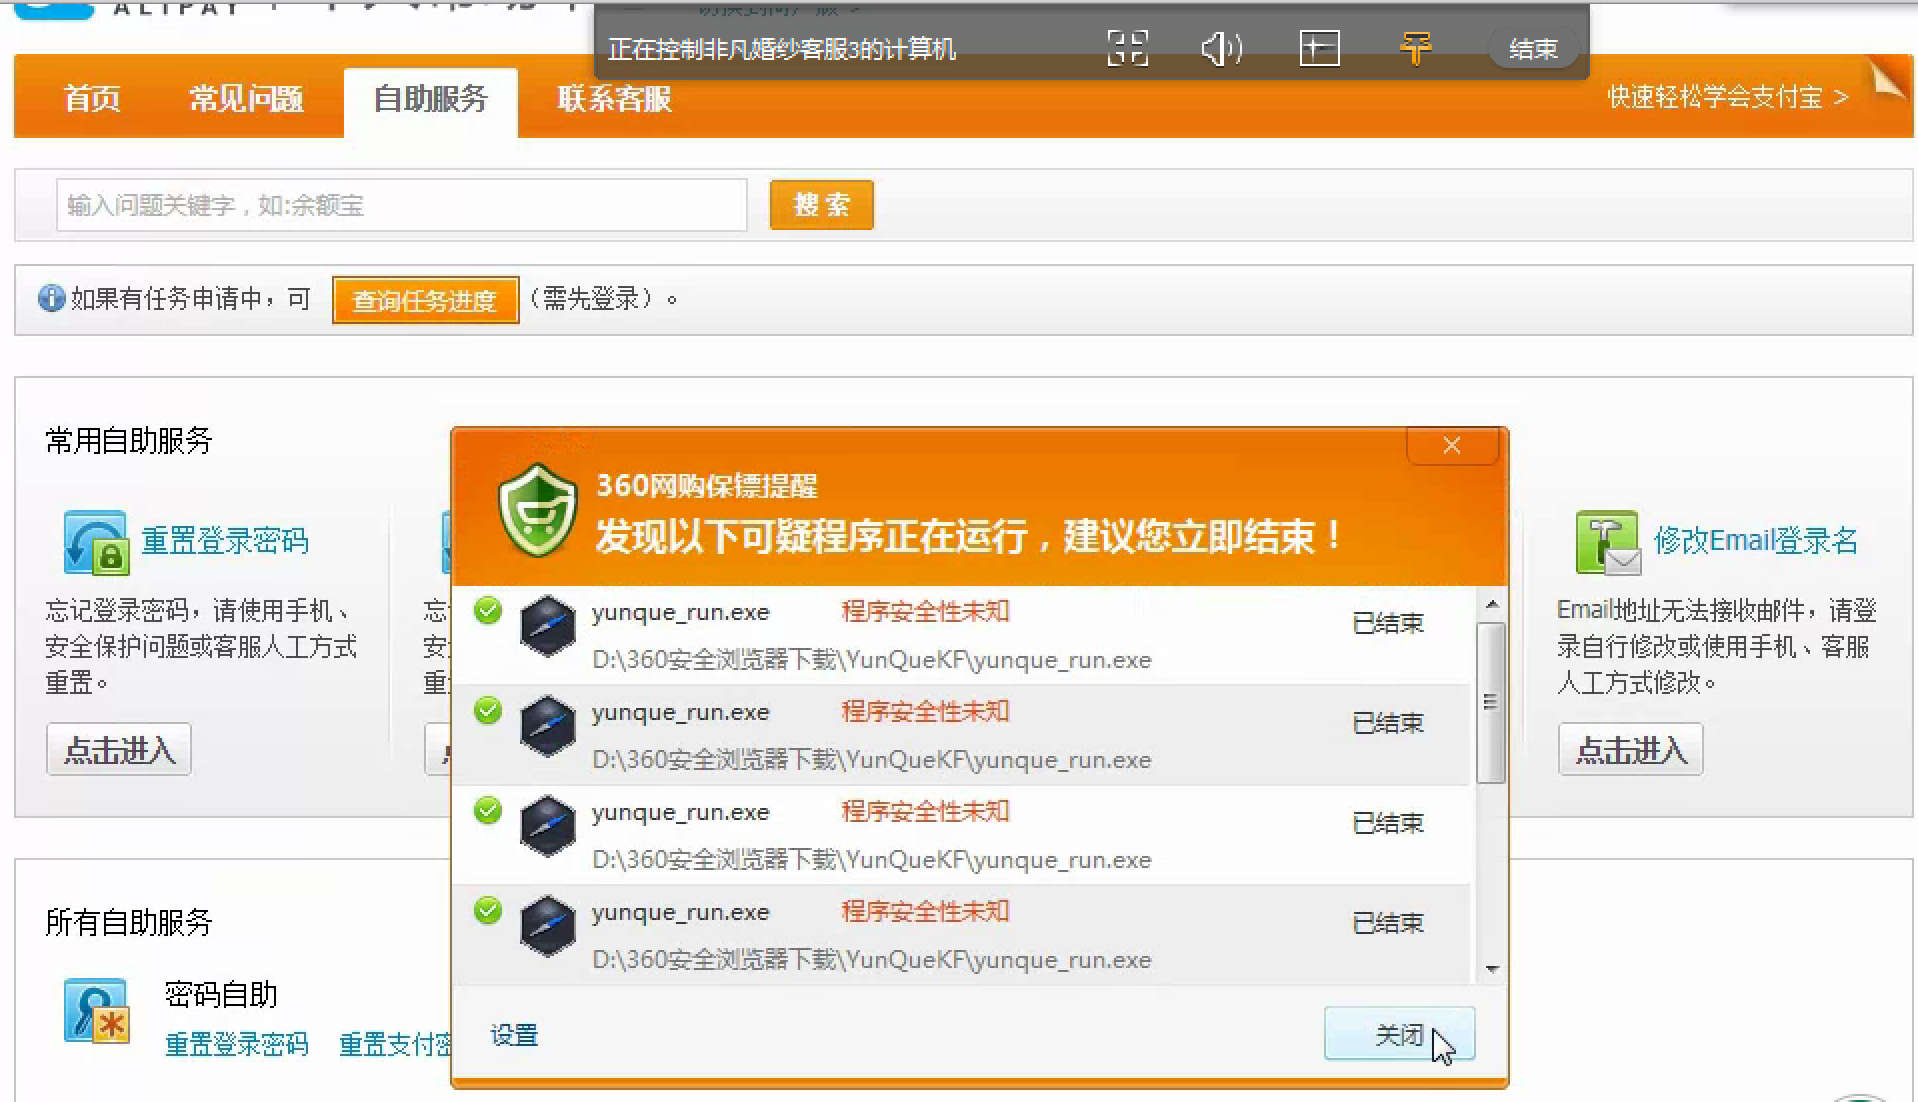Viewport: 1918px width, 1102px height.
Task: Close the 360网购保镖 popup with X
Action: (x=1452, y=446)
